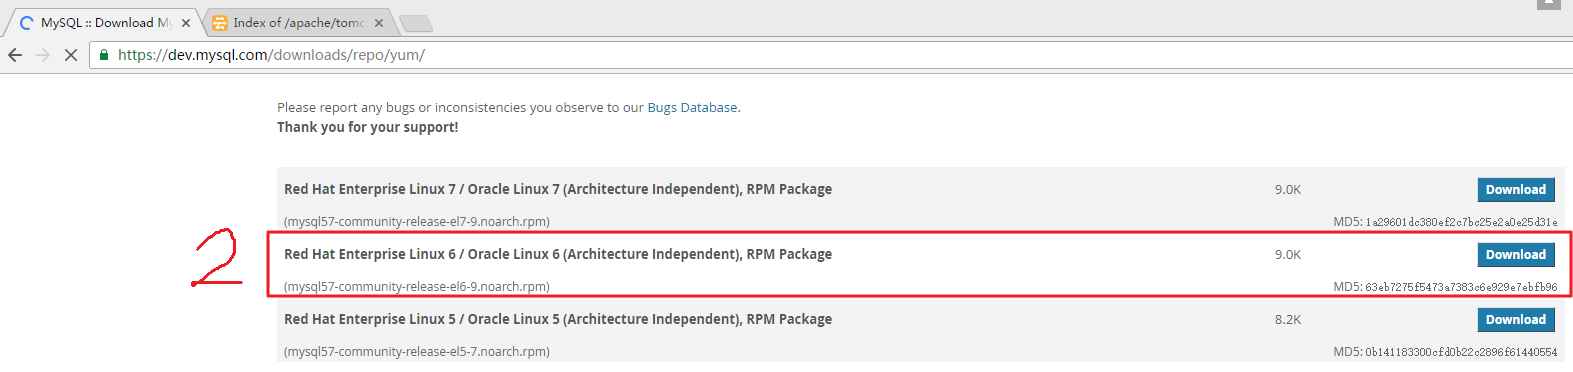Stop page loading with X icon

[71, 55]
